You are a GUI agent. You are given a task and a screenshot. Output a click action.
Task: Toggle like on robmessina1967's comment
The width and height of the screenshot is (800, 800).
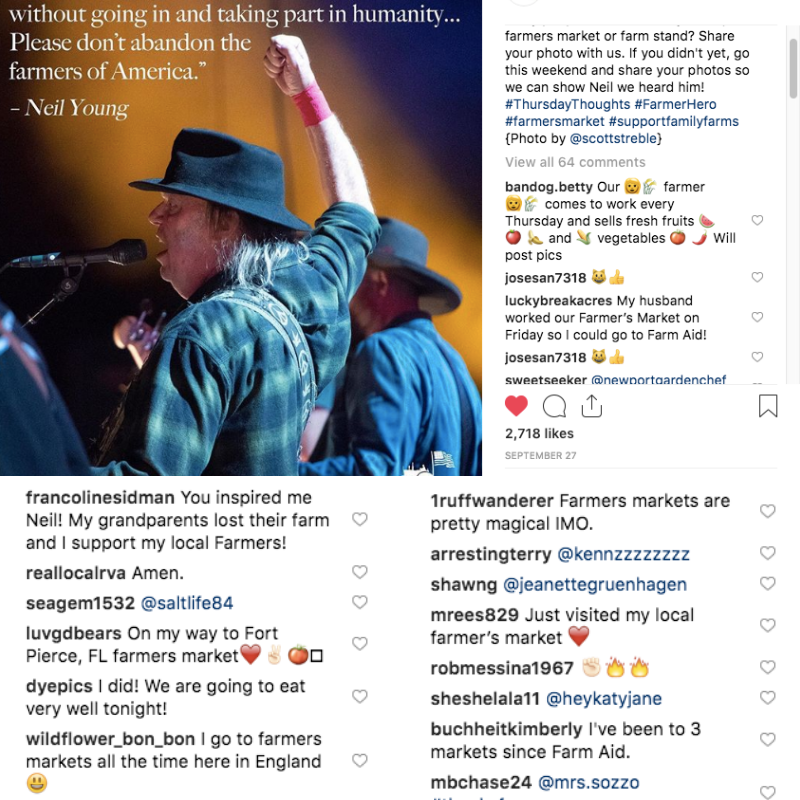coord(768,667)
